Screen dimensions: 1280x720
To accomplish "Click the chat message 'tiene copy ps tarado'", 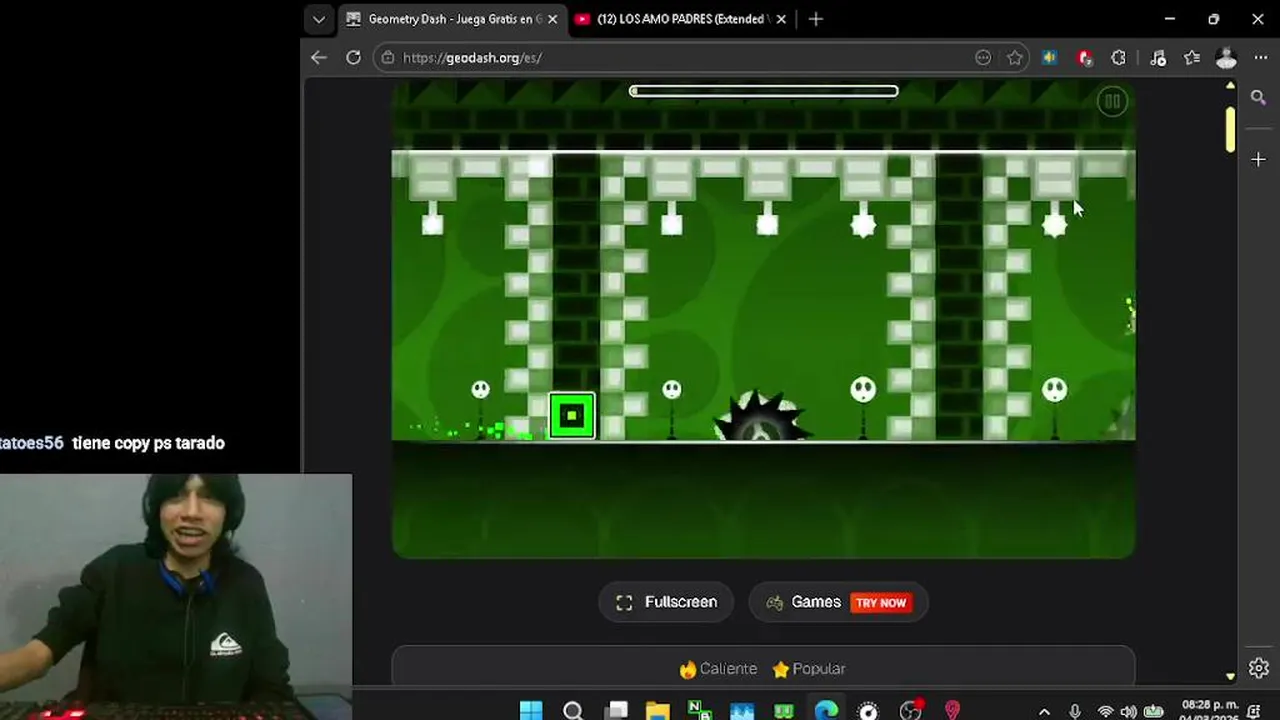I will pyautogui.click(x=148, y=443).
